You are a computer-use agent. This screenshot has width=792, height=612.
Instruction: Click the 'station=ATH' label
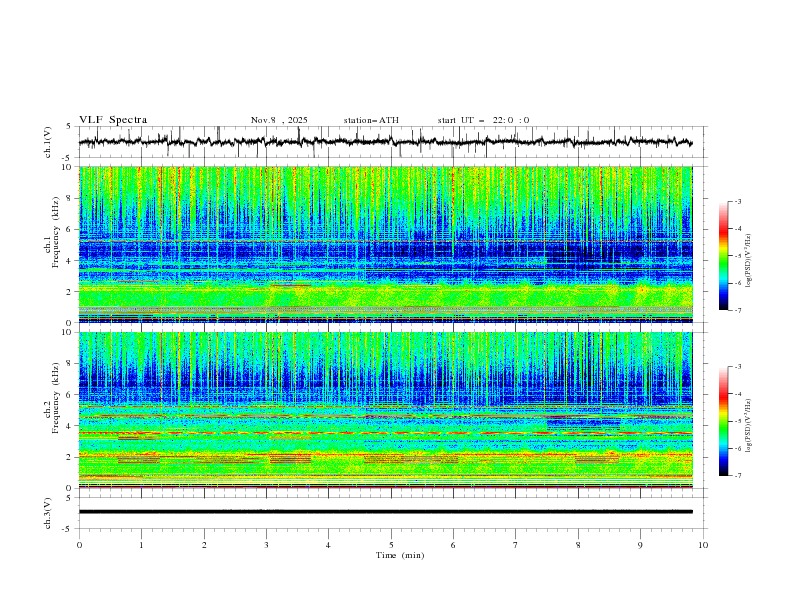[x=371, y=120]
